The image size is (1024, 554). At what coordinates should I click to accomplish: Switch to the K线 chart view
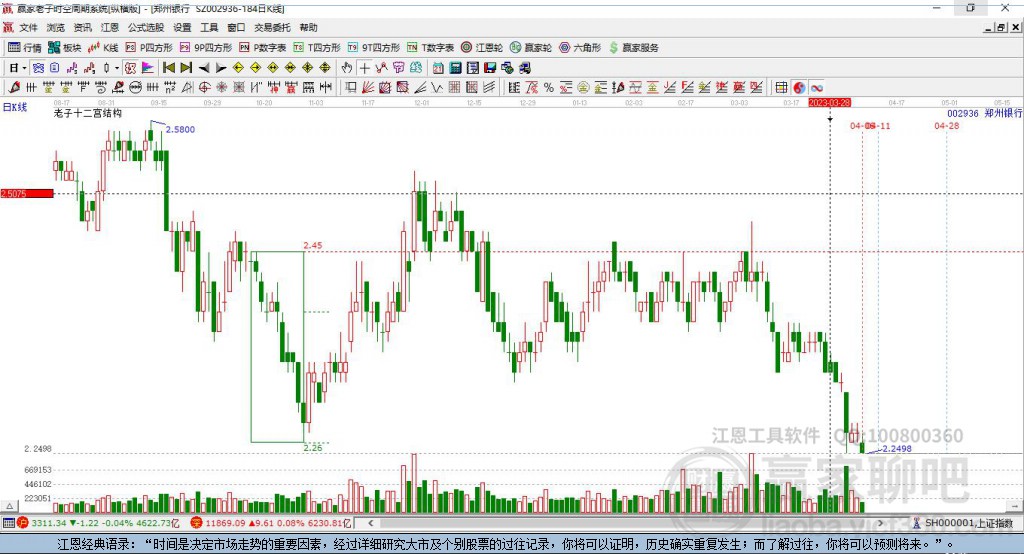click(x=103, y=48)
